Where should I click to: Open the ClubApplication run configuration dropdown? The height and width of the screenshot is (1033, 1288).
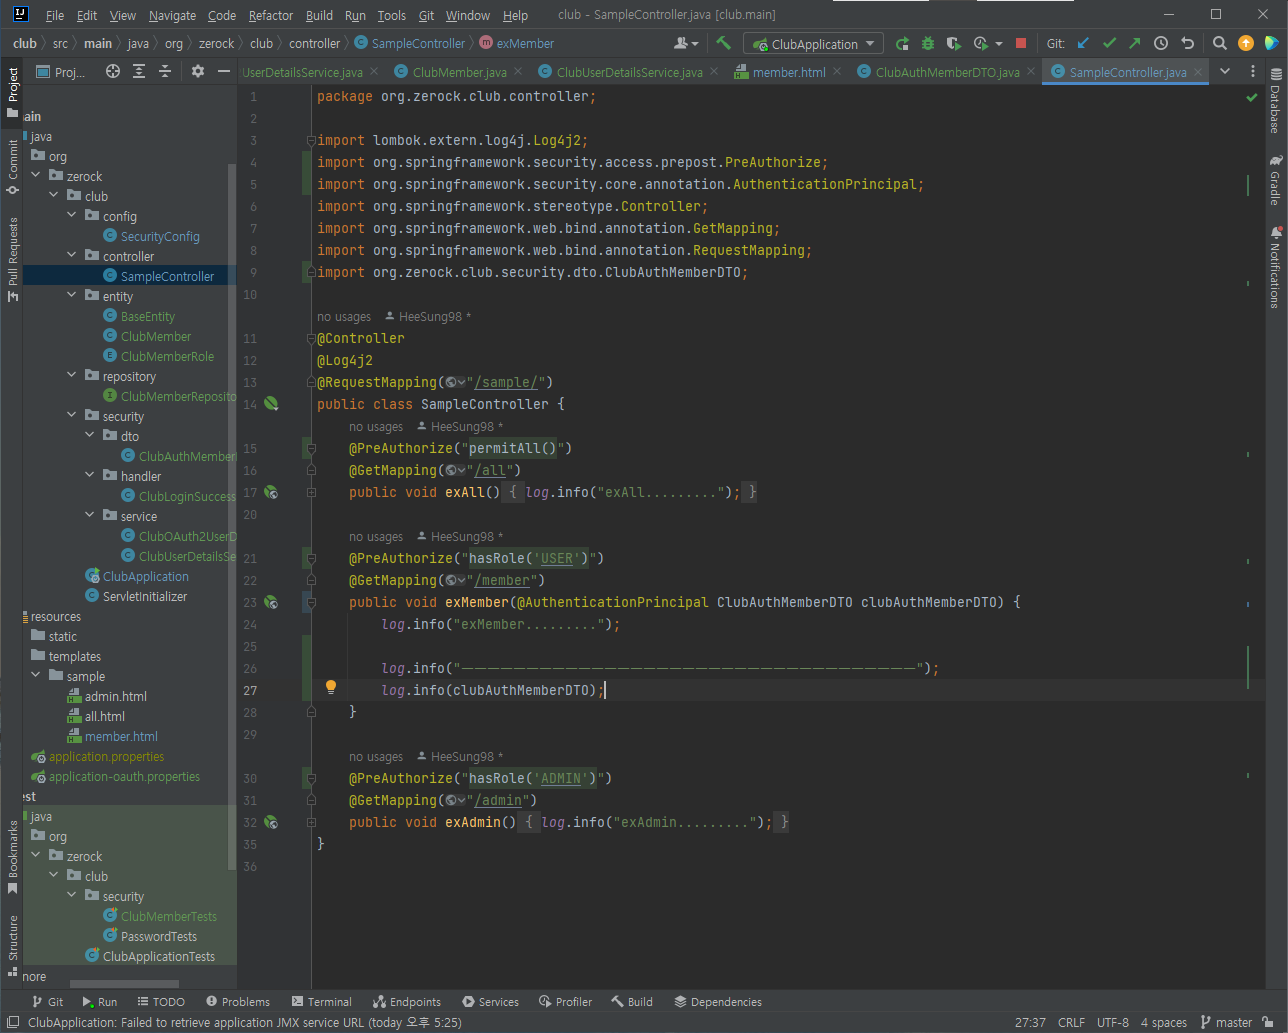[x=814, y=44]
